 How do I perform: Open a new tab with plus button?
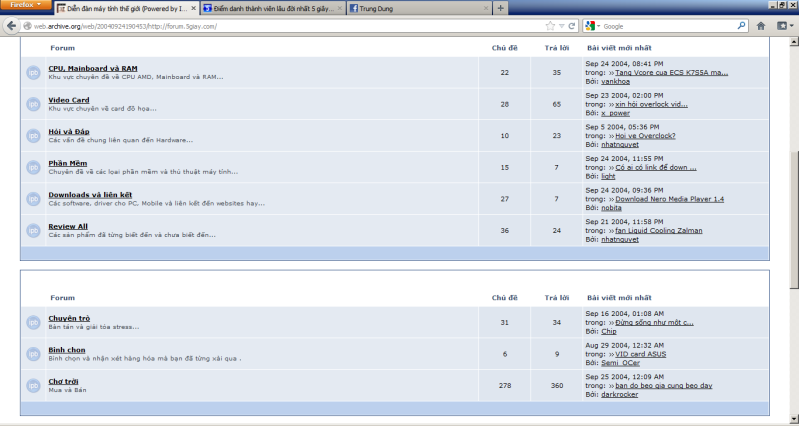click(x=499, y=8)
